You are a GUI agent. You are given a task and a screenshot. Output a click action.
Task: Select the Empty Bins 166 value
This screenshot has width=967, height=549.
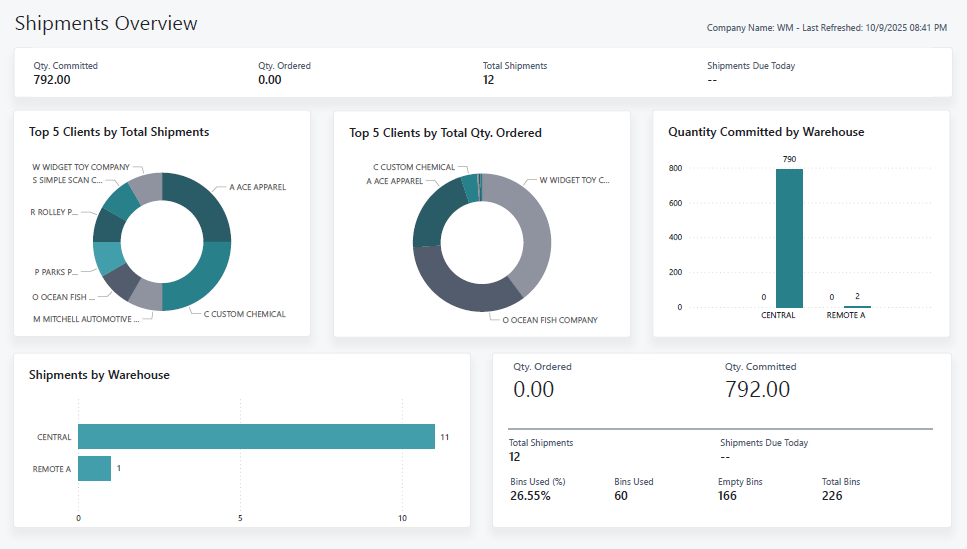pos(727,496)
